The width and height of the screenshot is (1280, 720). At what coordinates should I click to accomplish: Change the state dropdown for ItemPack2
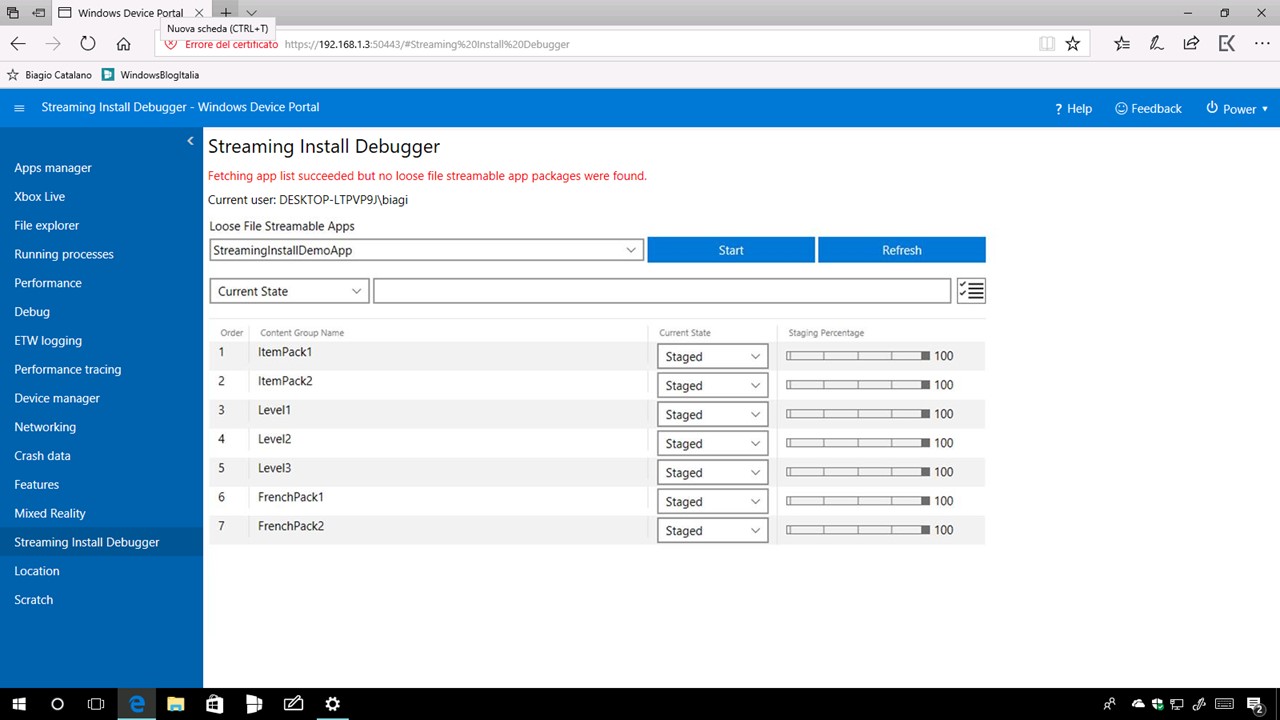point(712,385)
